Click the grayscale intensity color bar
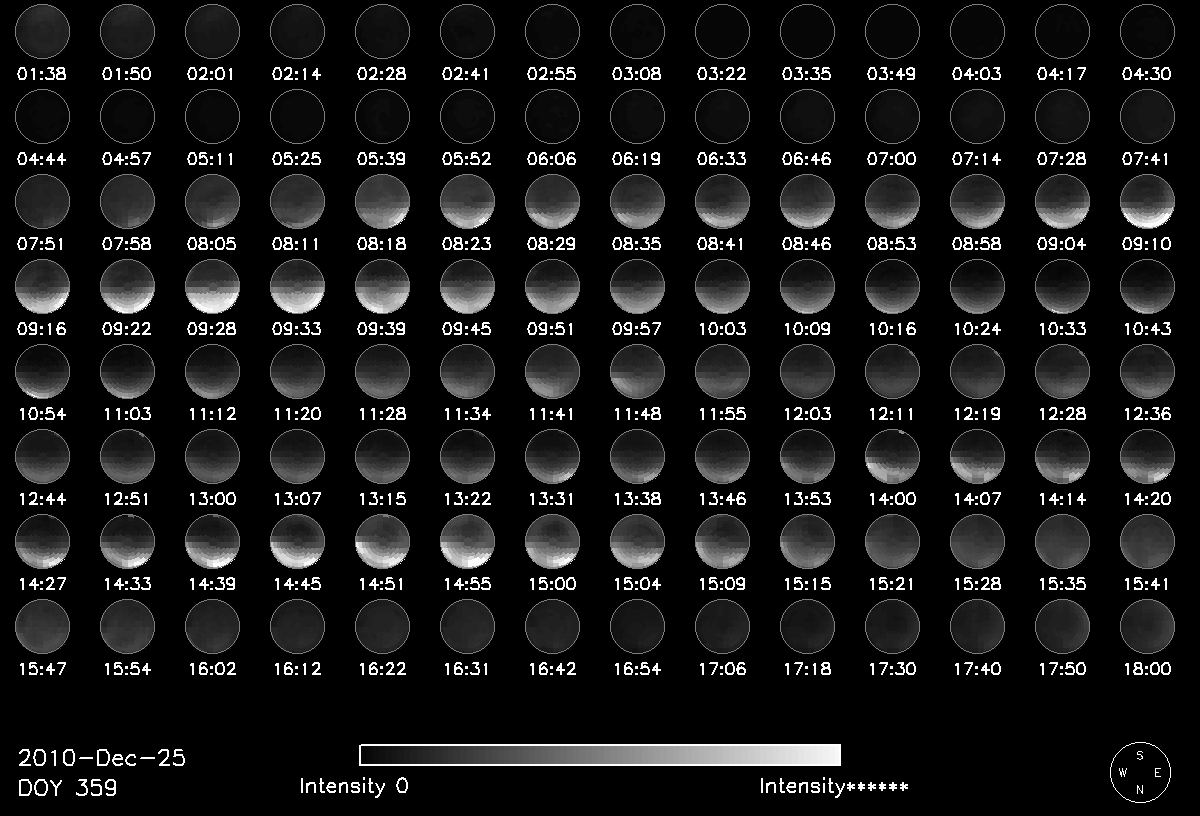1200x816 pixels. (x=599, y=755)
